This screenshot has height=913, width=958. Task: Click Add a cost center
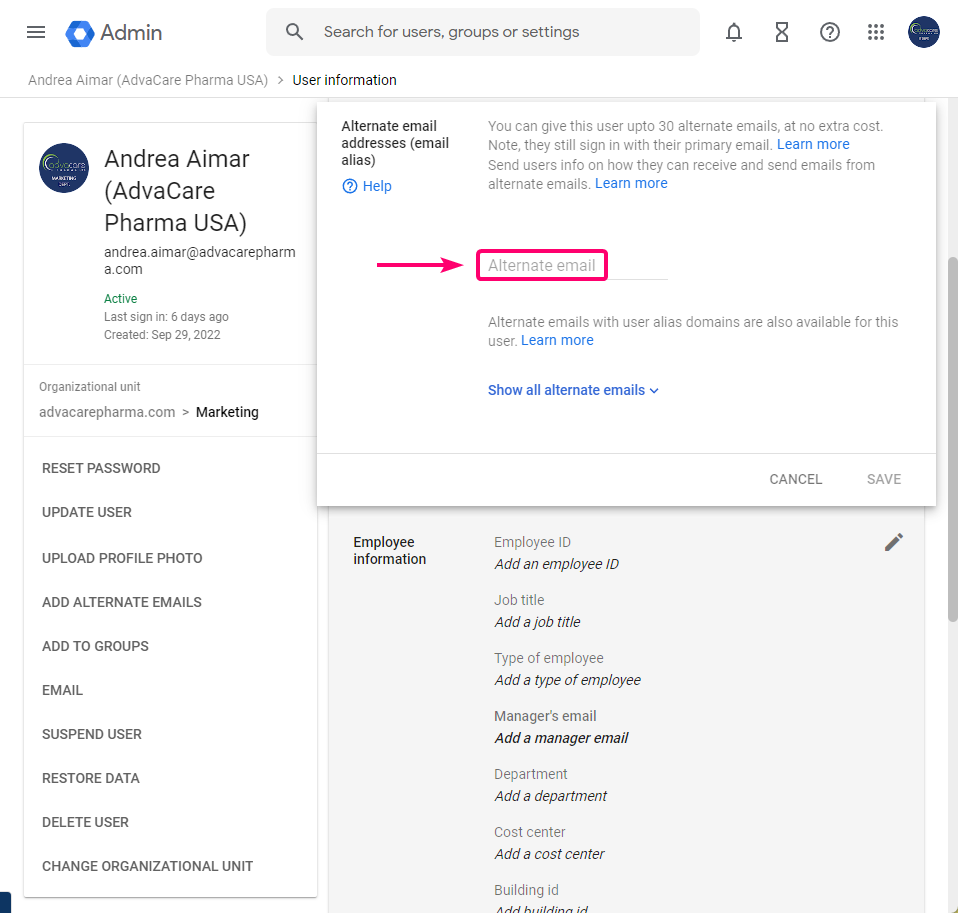549,854
